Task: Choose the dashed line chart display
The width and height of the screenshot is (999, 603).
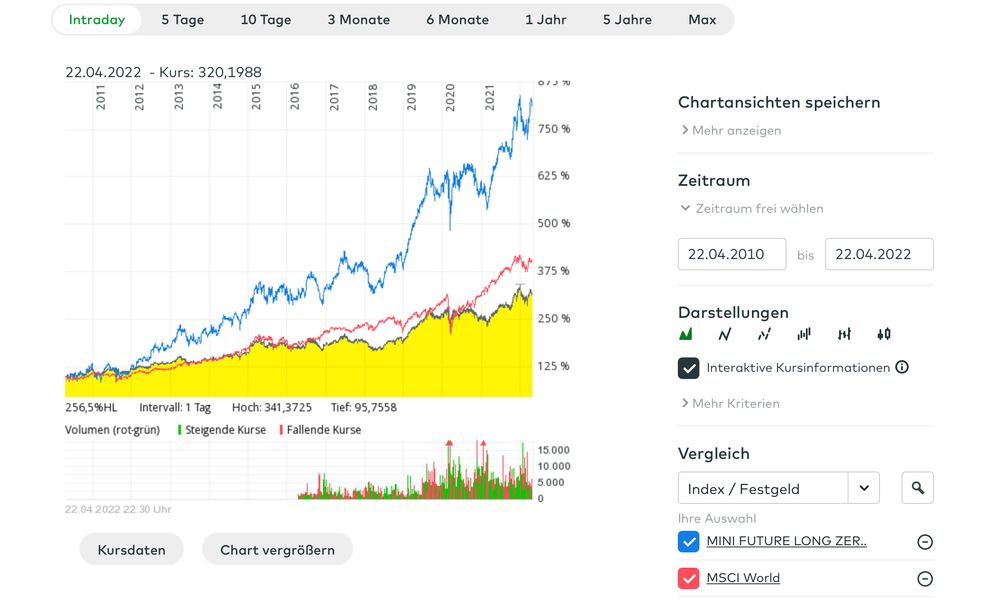Action: click(765, 334)
